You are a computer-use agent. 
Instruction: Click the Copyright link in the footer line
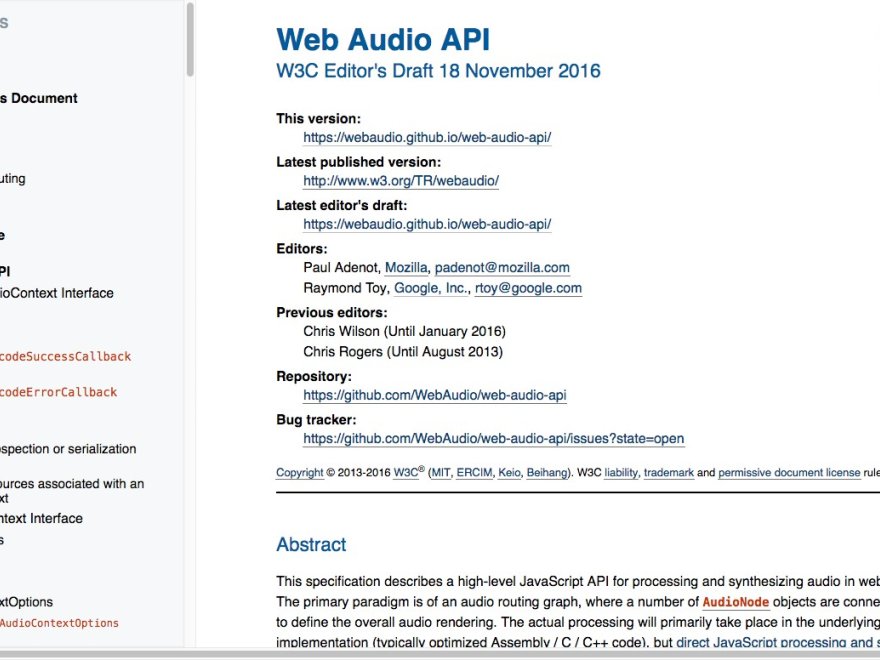[299, 473]
